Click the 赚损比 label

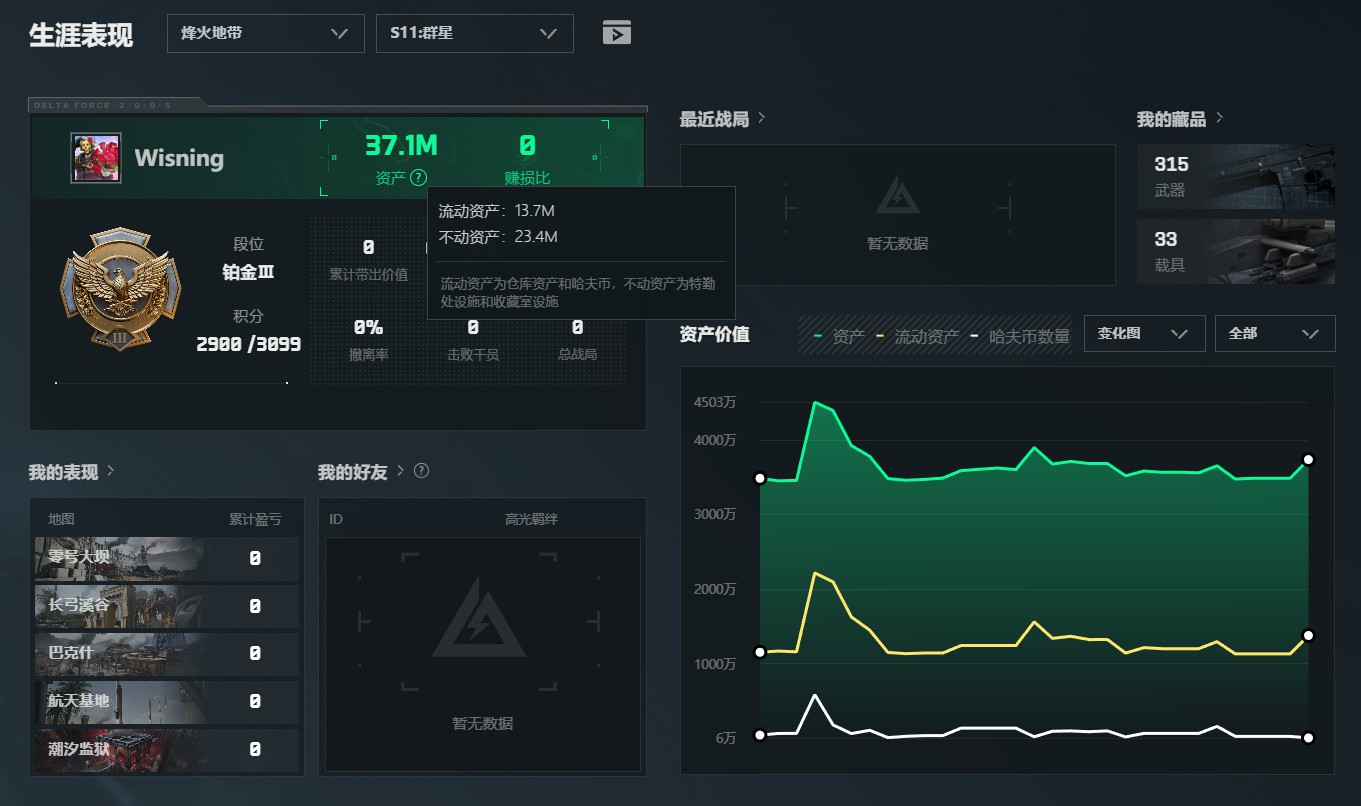[x=527, y=178]
